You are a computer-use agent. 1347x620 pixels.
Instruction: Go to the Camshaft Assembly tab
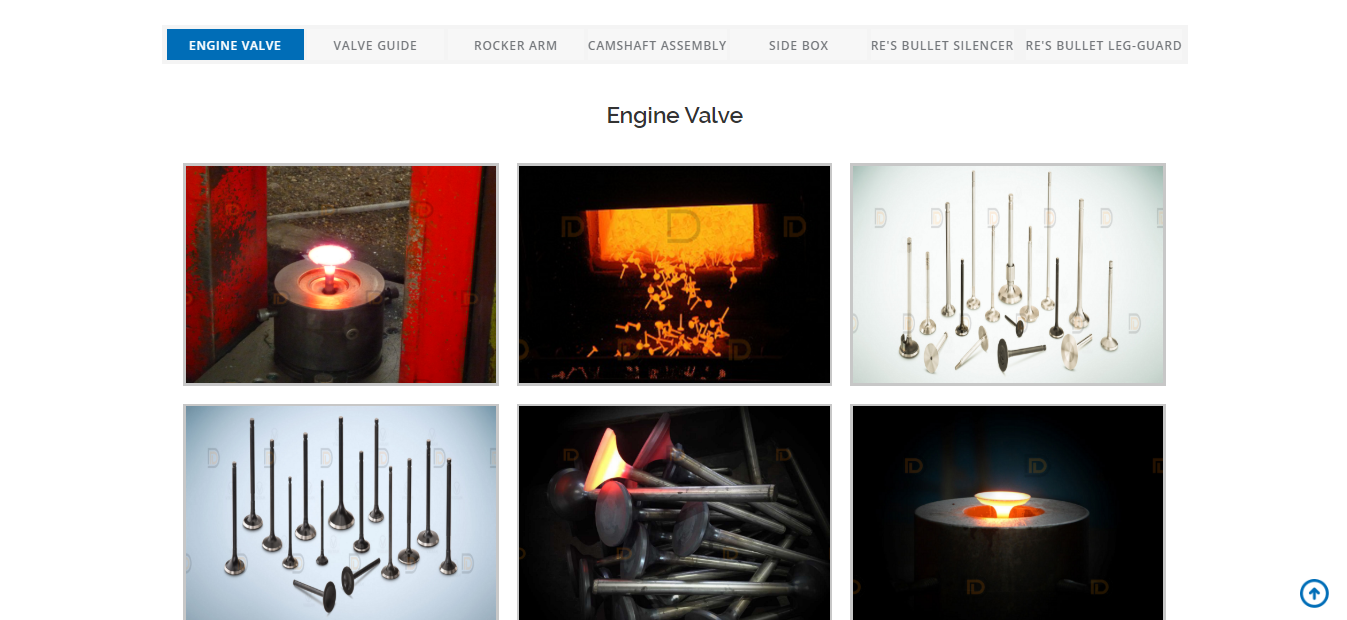[x=657, y=45]
